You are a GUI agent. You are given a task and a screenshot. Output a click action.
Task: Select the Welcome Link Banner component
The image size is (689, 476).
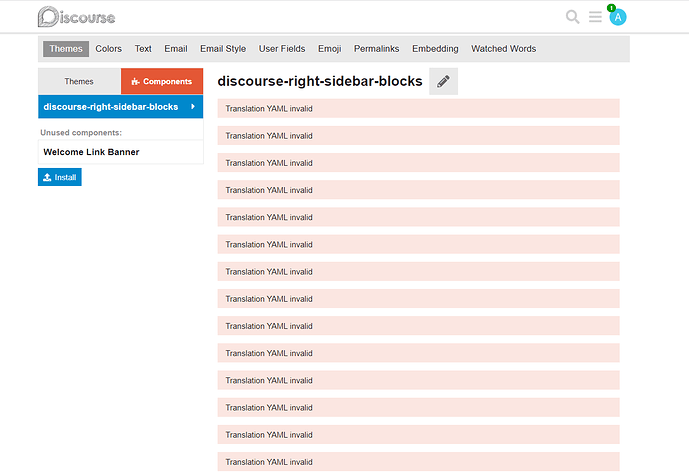pyautogui.click(x=120, y=152)
